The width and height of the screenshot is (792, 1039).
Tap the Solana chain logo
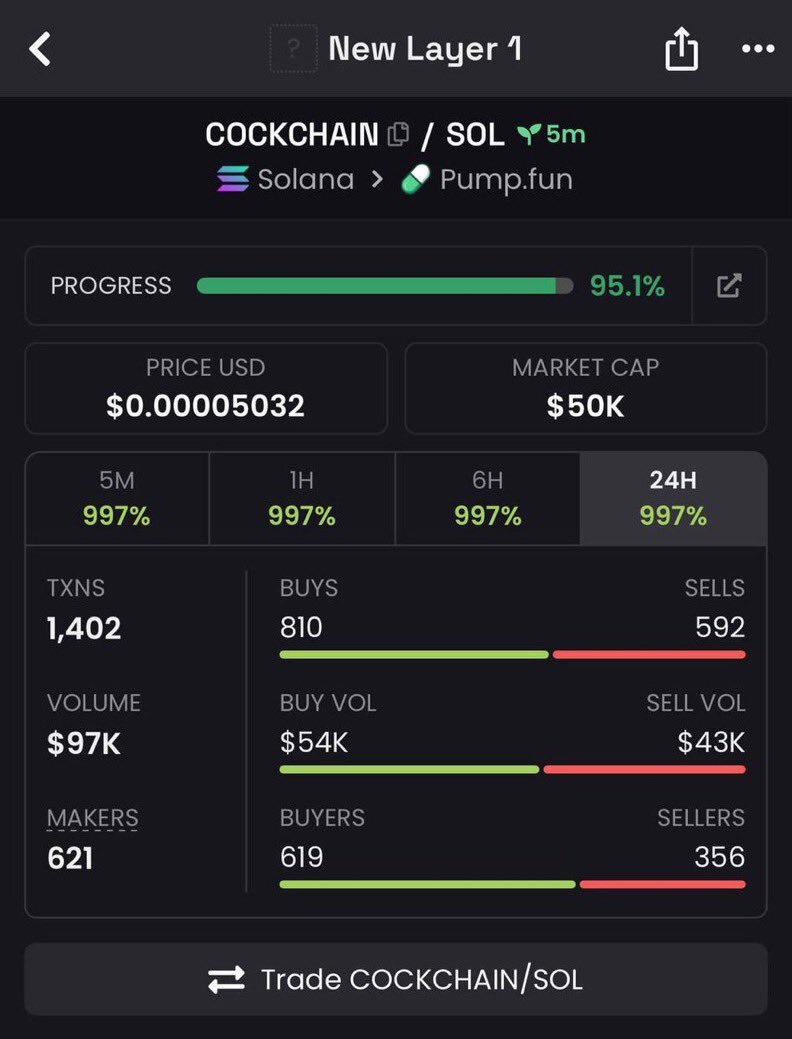[x=233, y=180]
